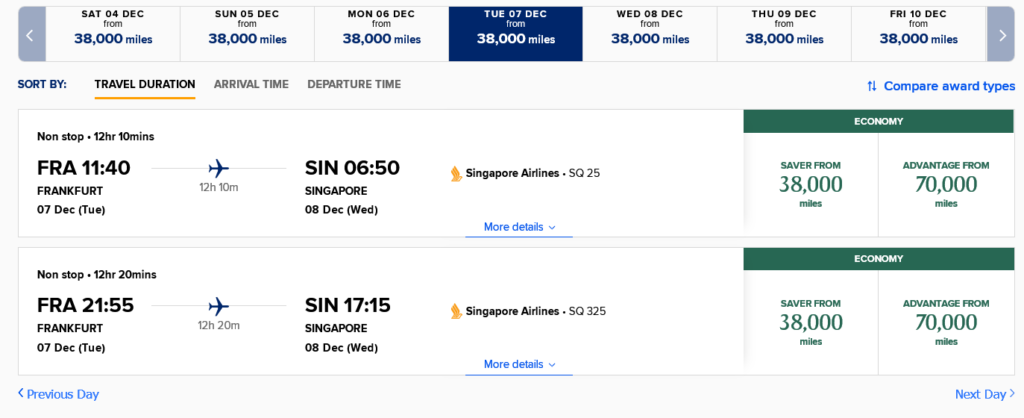
Task: Click the plane icon on SQ 25 flight
Action: 218,168
